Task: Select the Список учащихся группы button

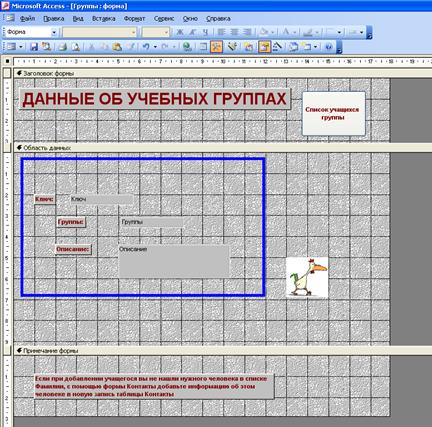Action: (x=334, y=113)
